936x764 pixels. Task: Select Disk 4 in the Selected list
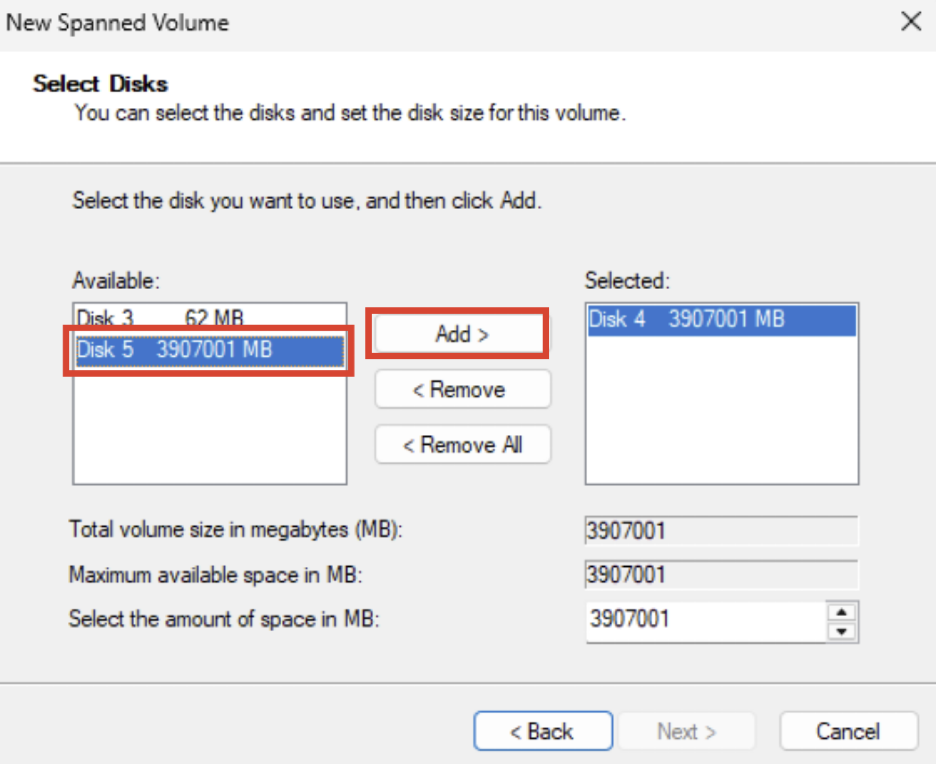click(x=686, y=320)
